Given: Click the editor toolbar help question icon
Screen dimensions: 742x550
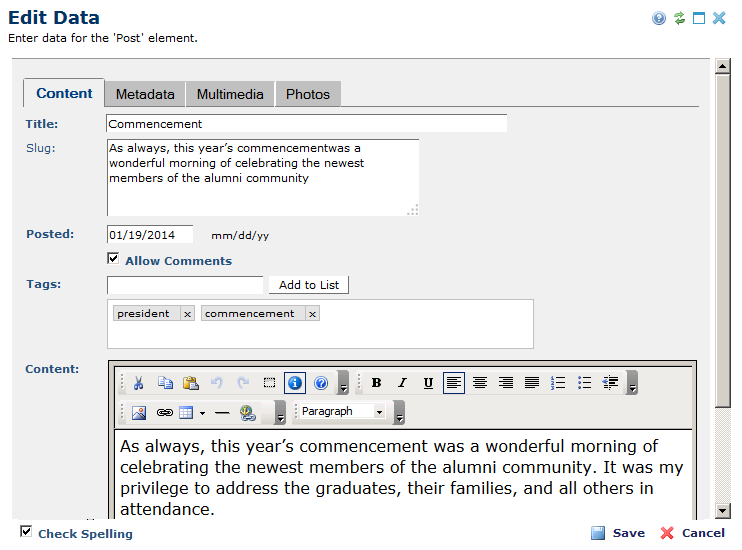Looking at the screenshot, I should point(321,383).
